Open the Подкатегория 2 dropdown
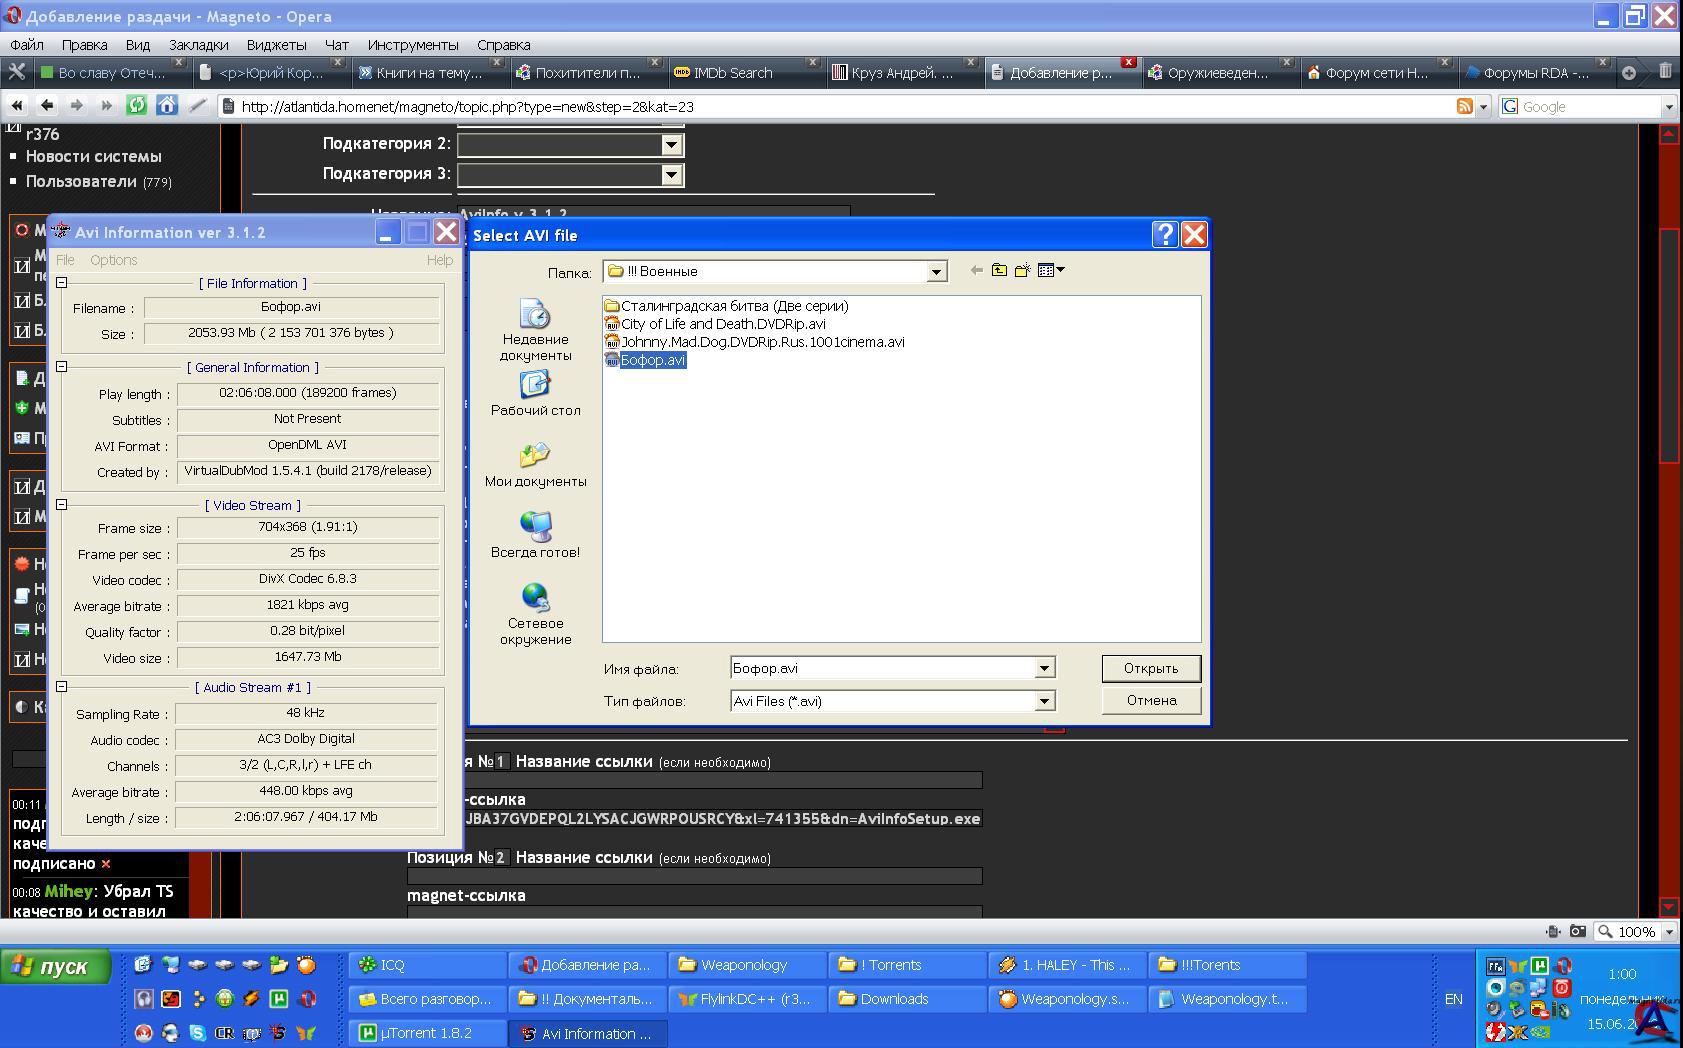The height and width of the screenshot is (1048, 1683). click(671, 145)
